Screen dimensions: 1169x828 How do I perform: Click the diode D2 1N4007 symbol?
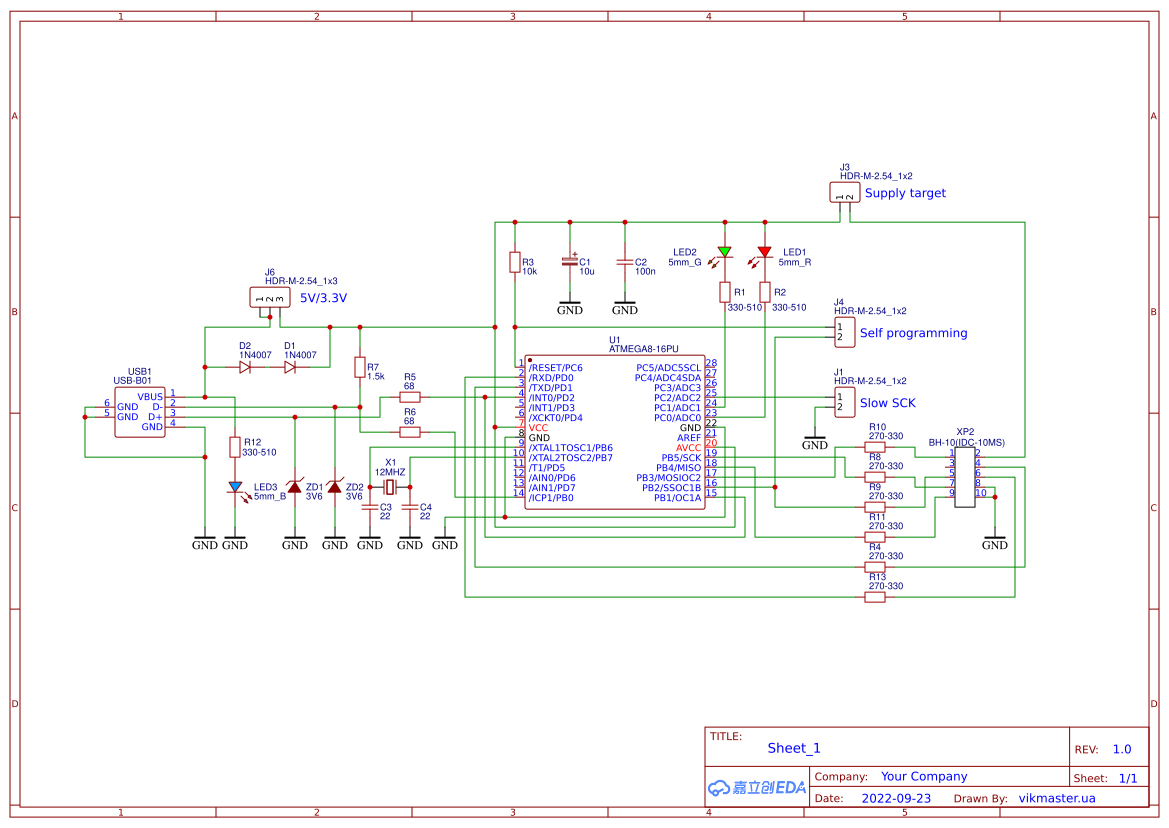(x=243, y=367)
